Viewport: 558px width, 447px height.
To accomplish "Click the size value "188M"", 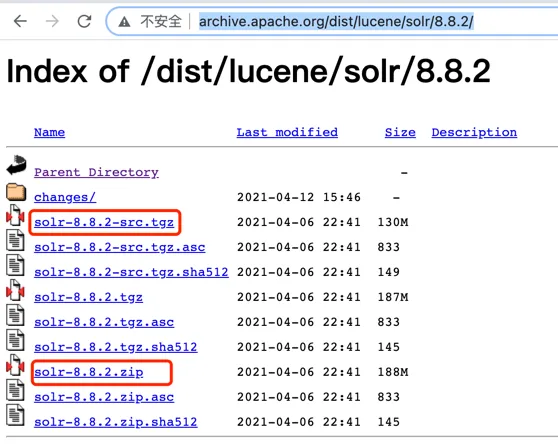I will pyautogui.click(x=393, y=372).
